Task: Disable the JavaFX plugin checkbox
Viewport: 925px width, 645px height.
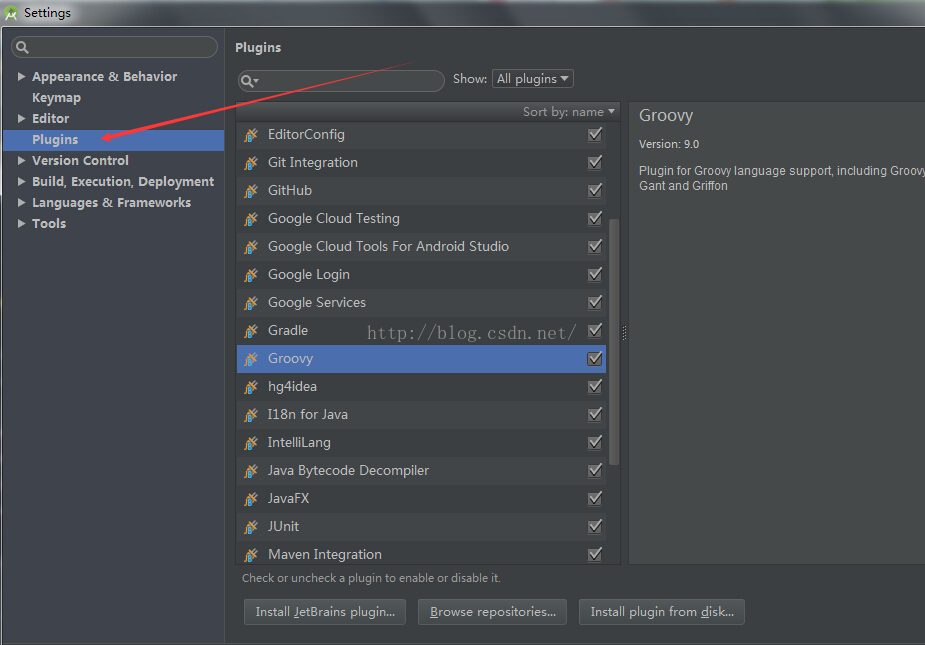Action: [595, 499]
